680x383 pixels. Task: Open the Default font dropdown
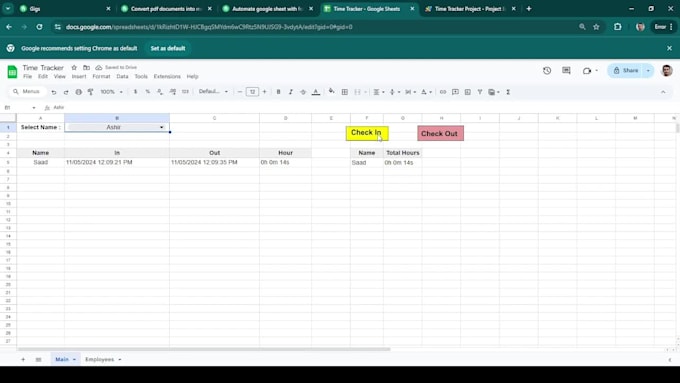[x=213, y=92]
